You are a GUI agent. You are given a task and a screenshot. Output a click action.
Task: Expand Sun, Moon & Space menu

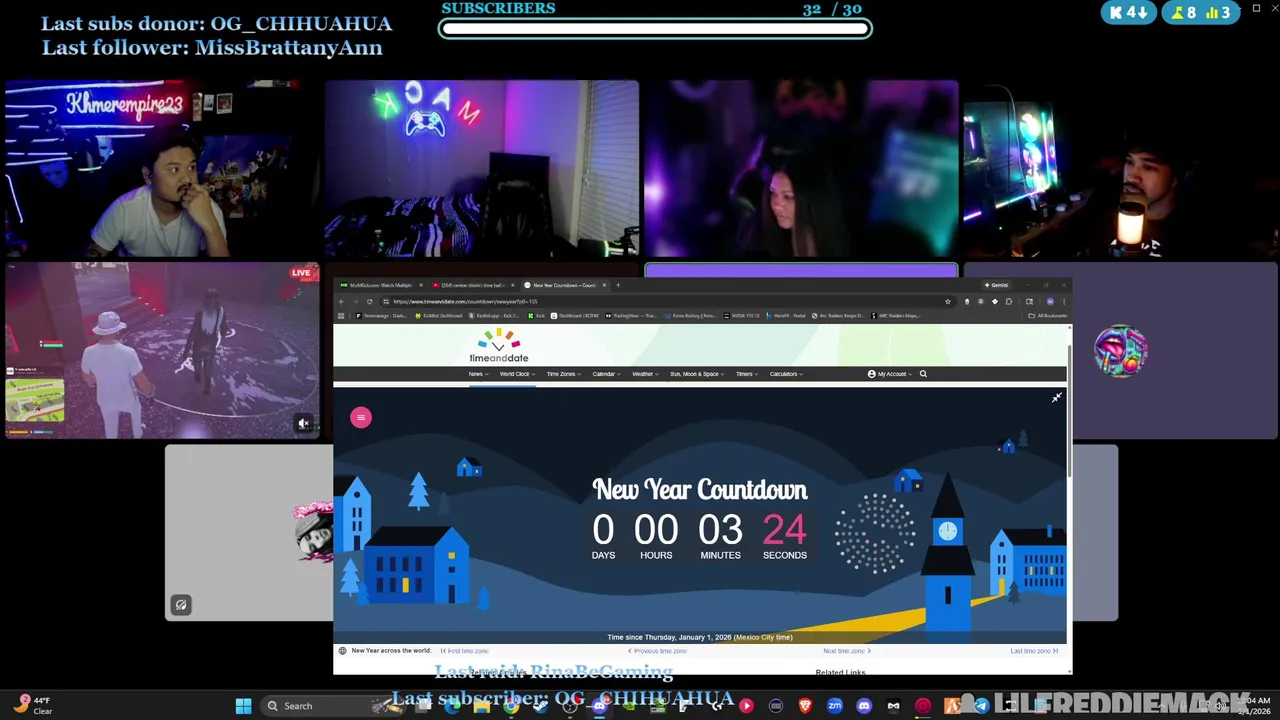pyautogui.click(x=697, y=374)
